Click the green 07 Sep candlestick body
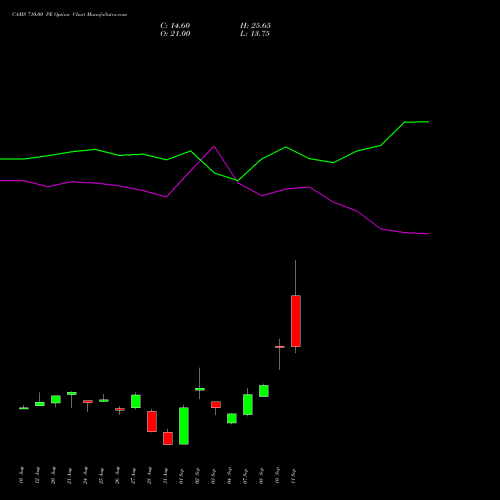The height and width of the screenshot is (500, 500). click(248, 405)
